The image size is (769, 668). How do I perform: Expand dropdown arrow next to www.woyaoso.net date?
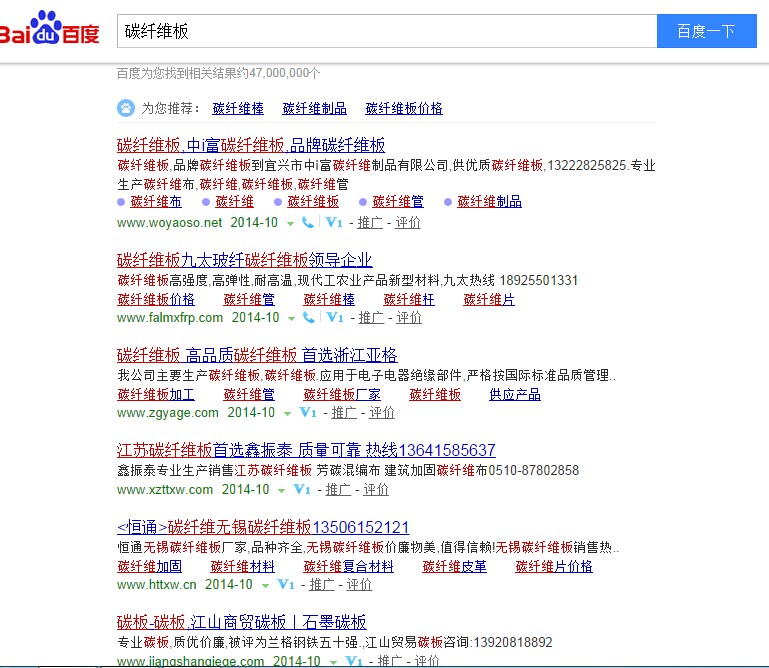pyautogui.click(x=290, y=224)
